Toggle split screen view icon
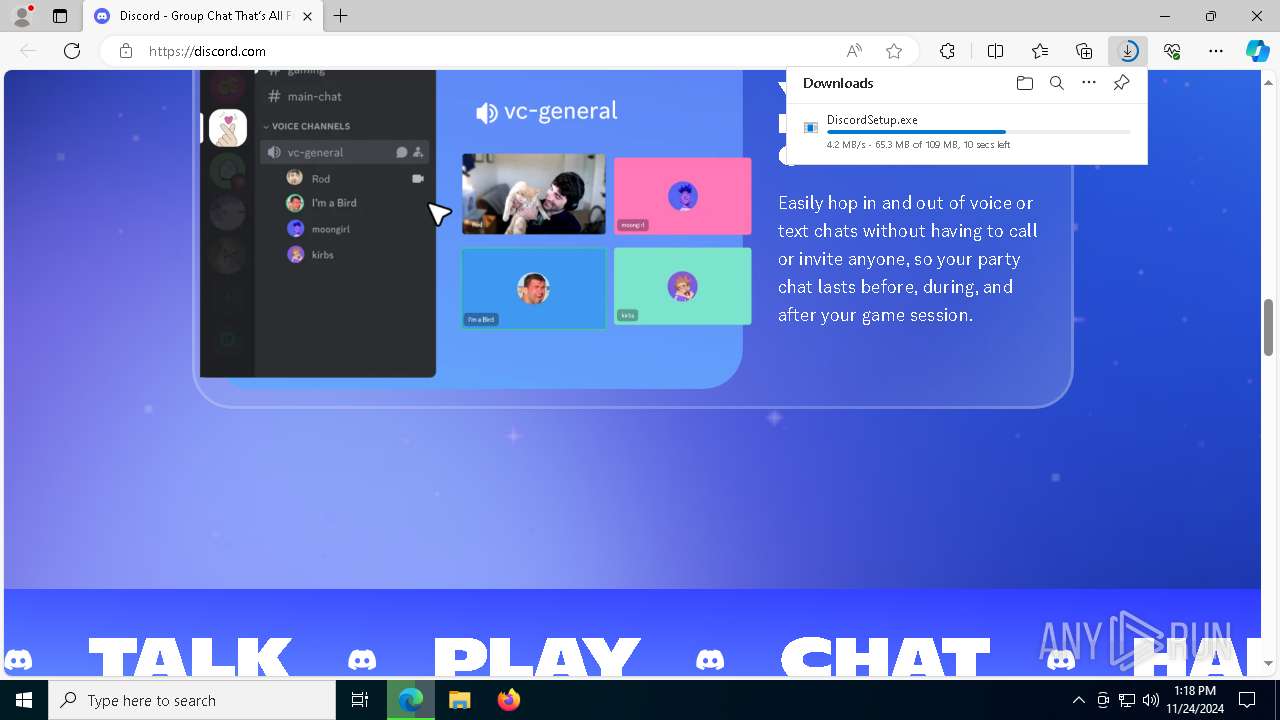 point(995,51)
